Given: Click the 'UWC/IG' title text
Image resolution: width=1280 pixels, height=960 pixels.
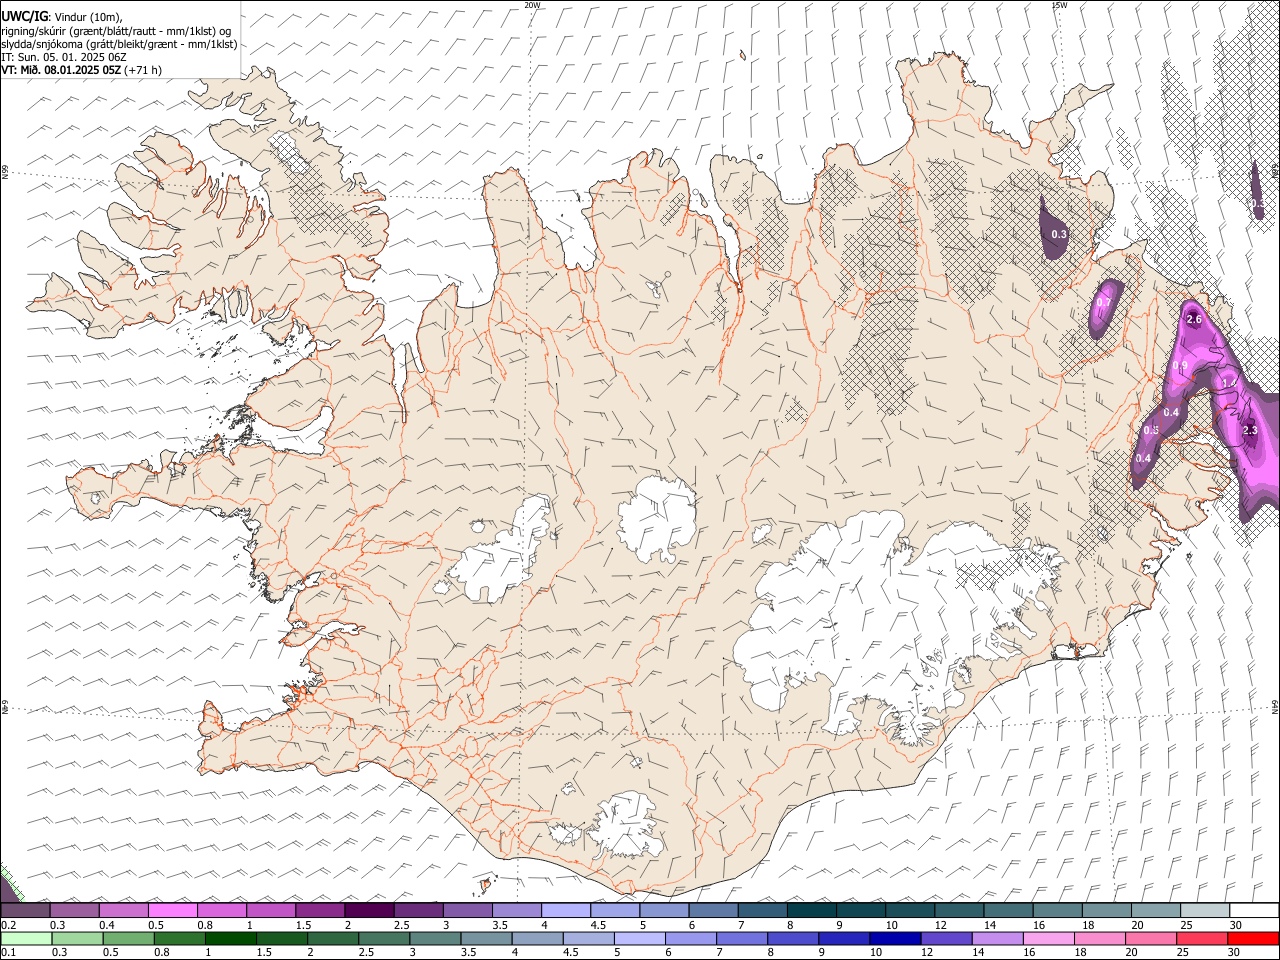Looking at the screenshot, I should click(25, 17).
